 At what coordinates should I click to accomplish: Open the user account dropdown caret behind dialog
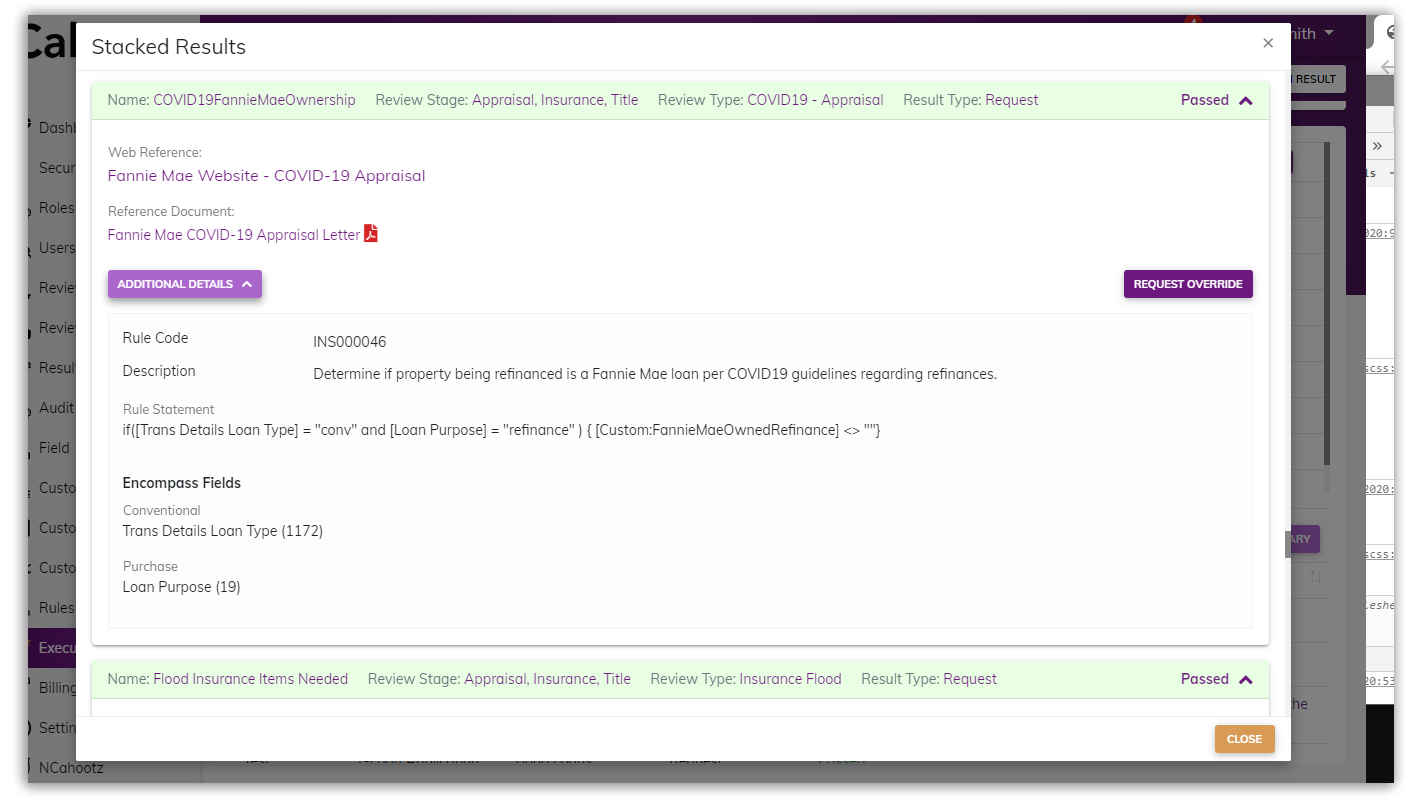point(1329,34)
